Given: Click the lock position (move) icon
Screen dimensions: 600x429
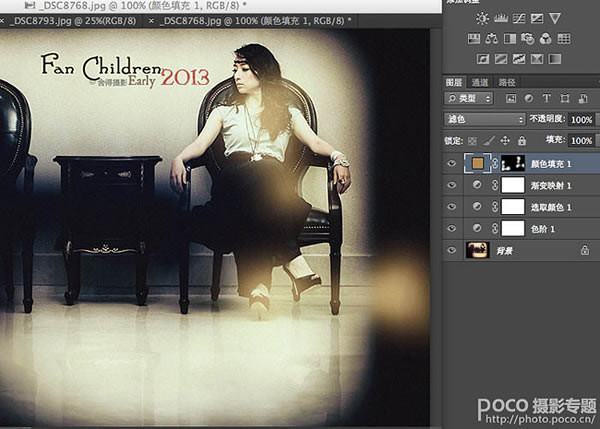Looking at the screenshot, I should 505,141.
